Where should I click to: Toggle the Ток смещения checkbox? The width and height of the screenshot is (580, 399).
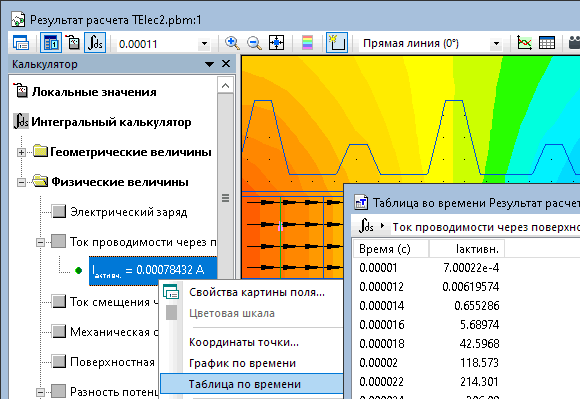click(59, 301)
